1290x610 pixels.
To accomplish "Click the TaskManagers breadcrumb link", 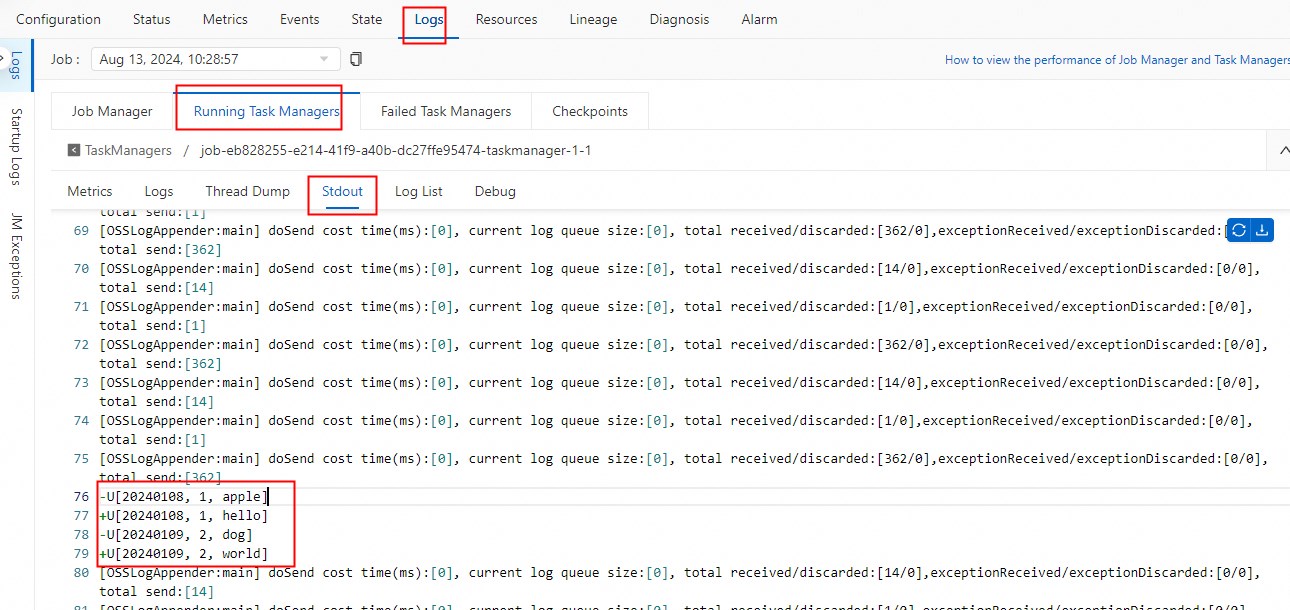I will click(x=128, y=150).
